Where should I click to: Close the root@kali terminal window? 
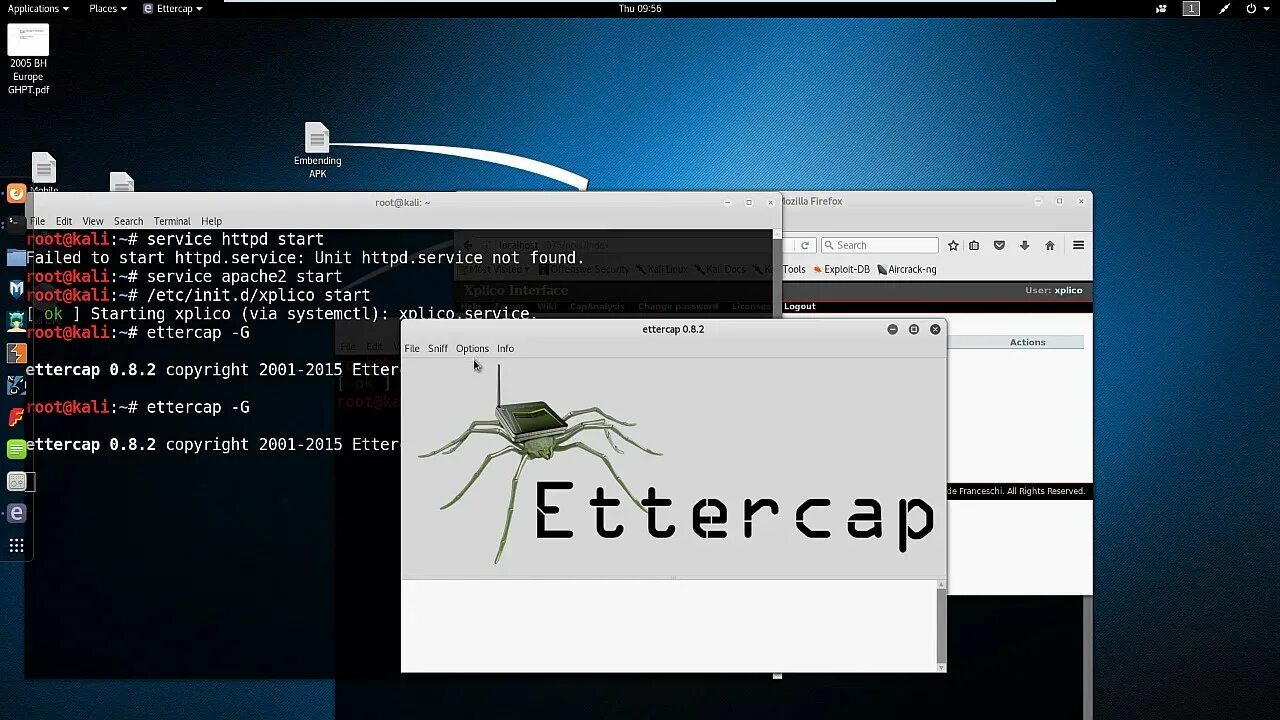(x=770, y=202)
